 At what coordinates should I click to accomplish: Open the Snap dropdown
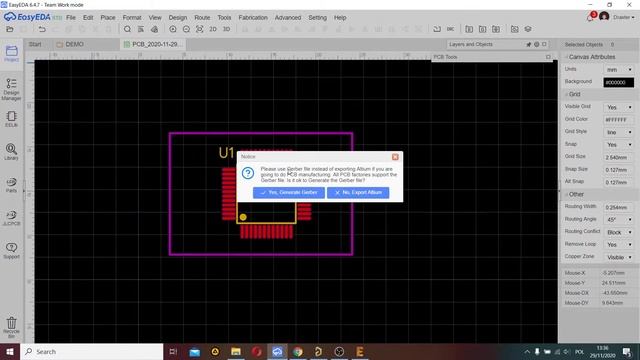618,145
